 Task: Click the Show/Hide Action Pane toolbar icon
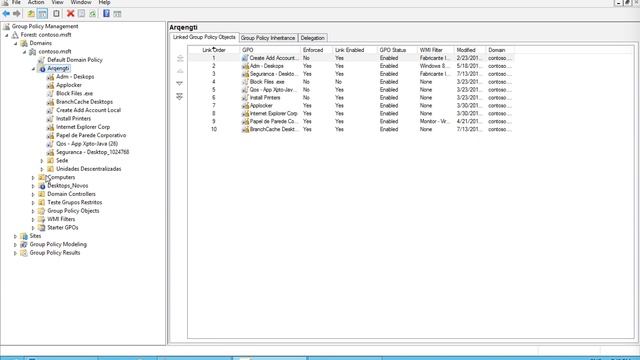[117, 13]
